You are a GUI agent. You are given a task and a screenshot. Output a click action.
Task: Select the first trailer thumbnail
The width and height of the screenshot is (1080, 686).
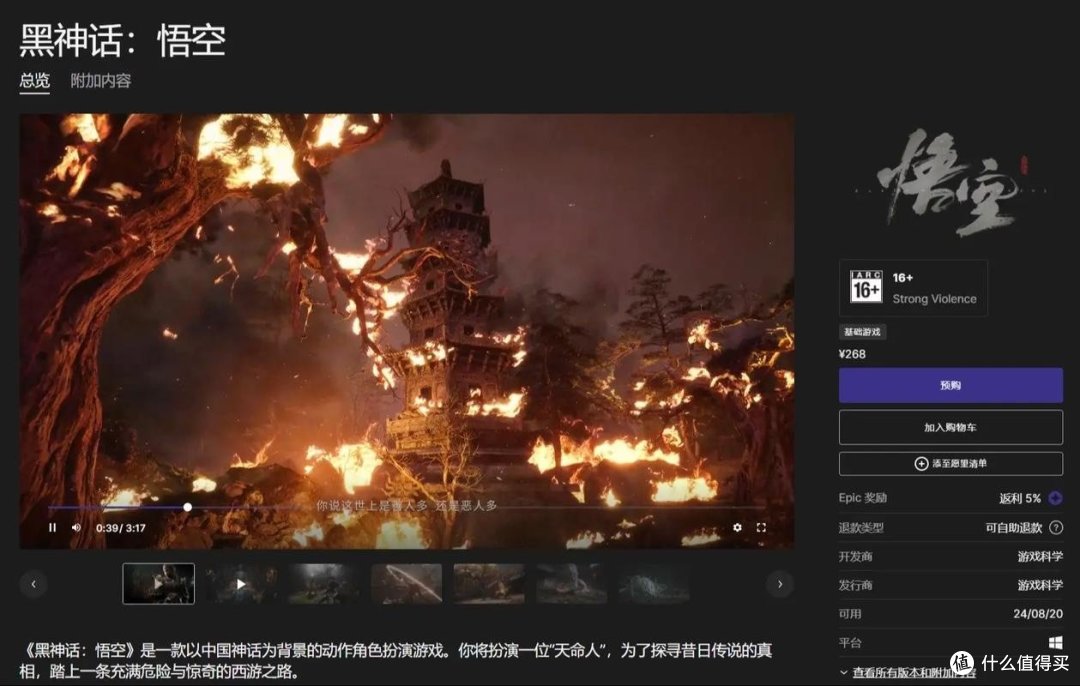[x=158, y=583]
